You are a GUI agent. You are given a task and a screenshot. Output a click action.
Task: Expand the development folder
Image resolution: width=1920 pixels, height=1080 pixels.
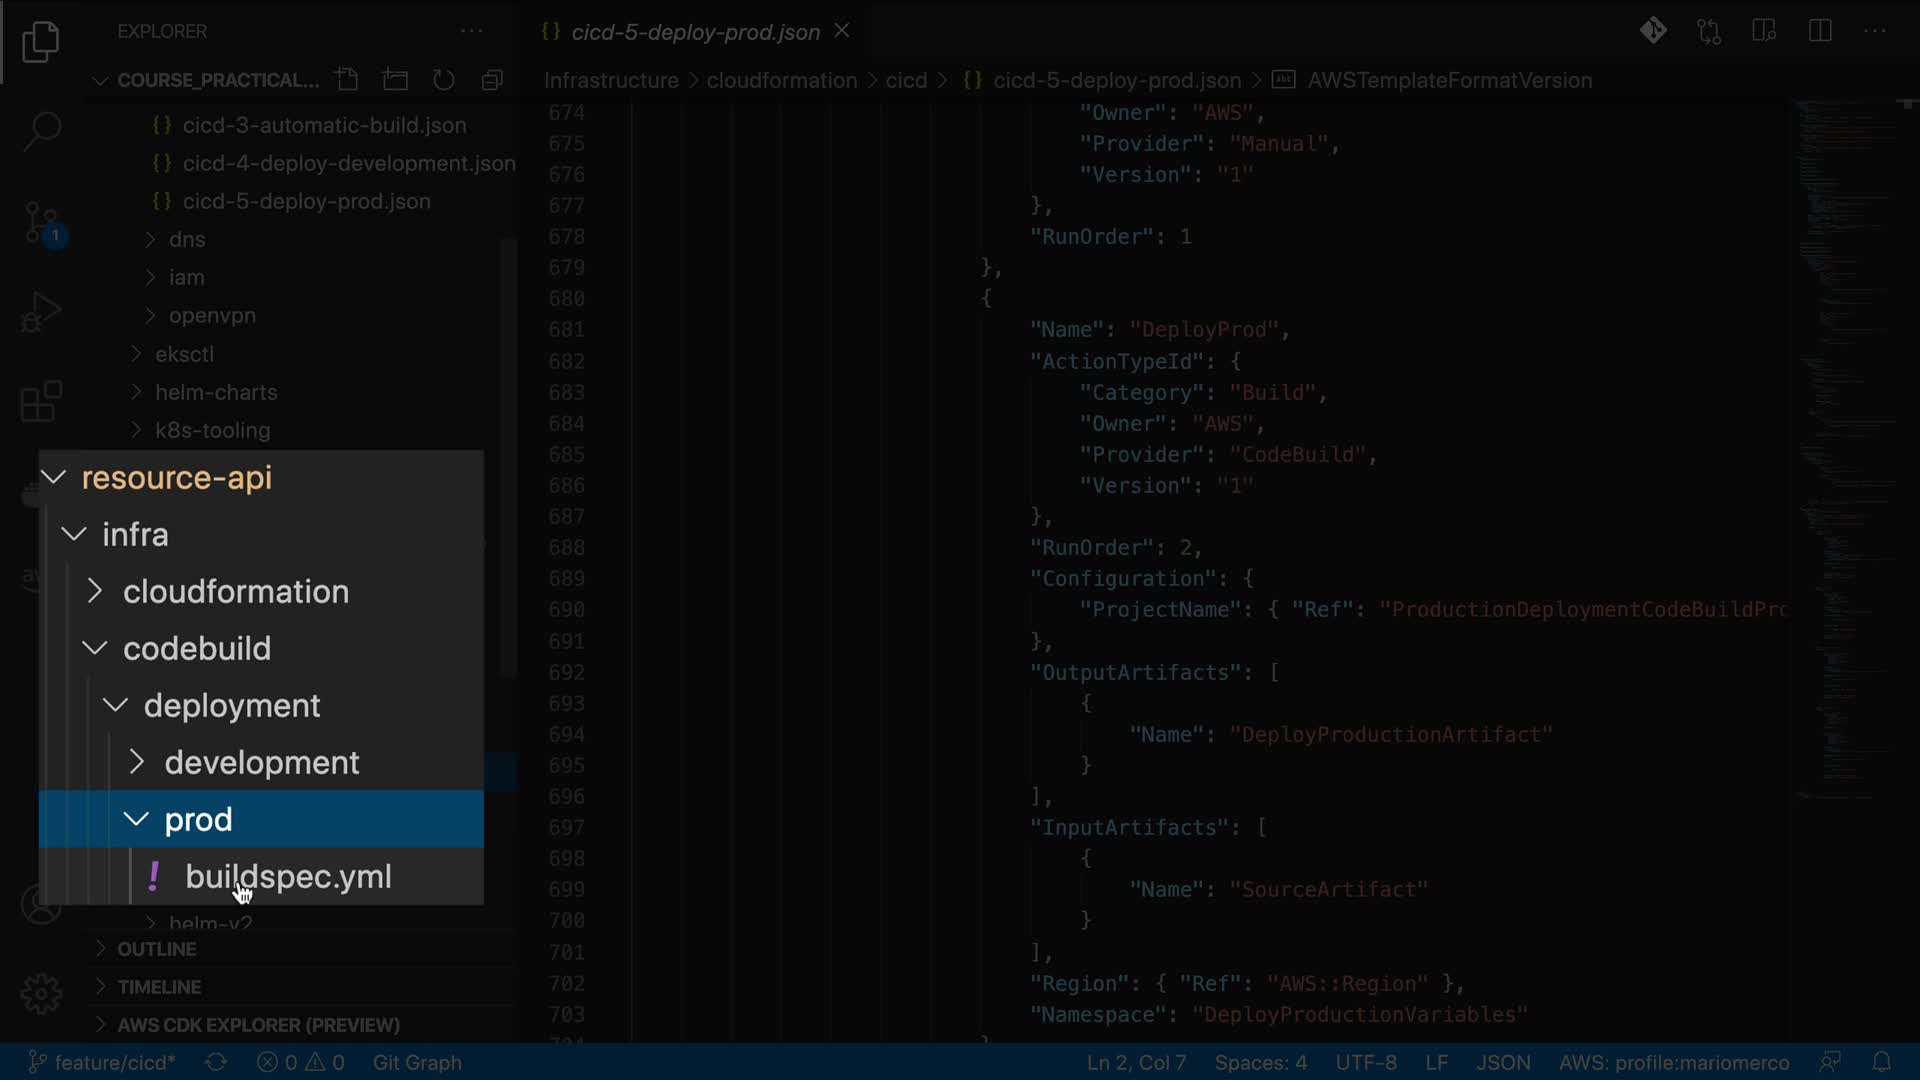coord(261,763)
